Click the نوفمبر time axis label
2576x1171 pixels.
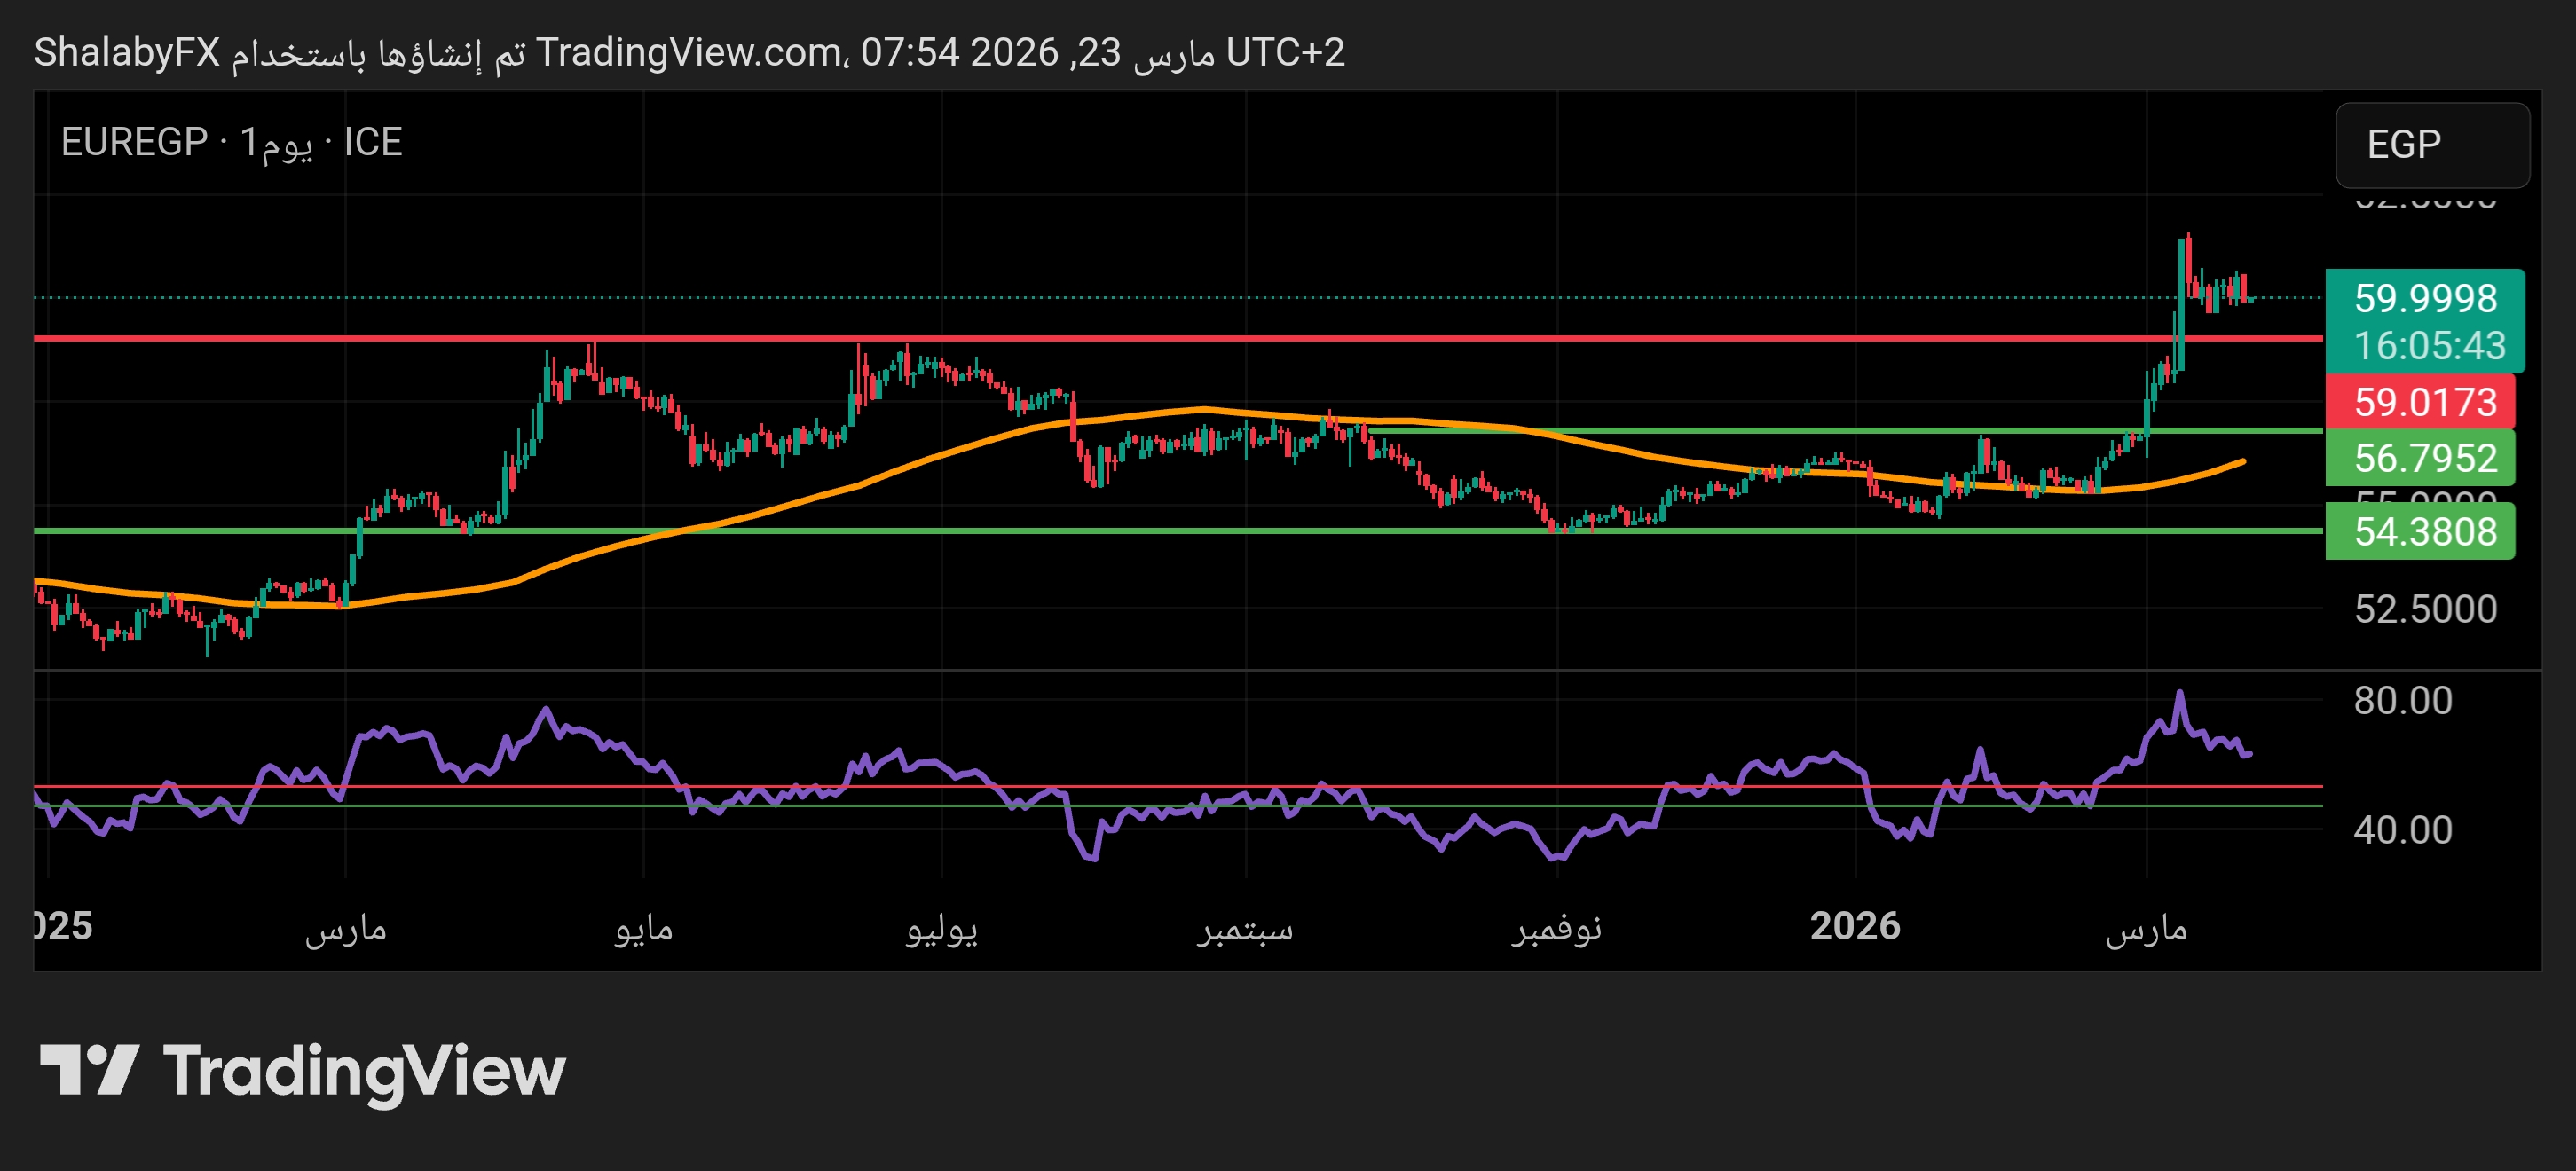(1556, 928)
